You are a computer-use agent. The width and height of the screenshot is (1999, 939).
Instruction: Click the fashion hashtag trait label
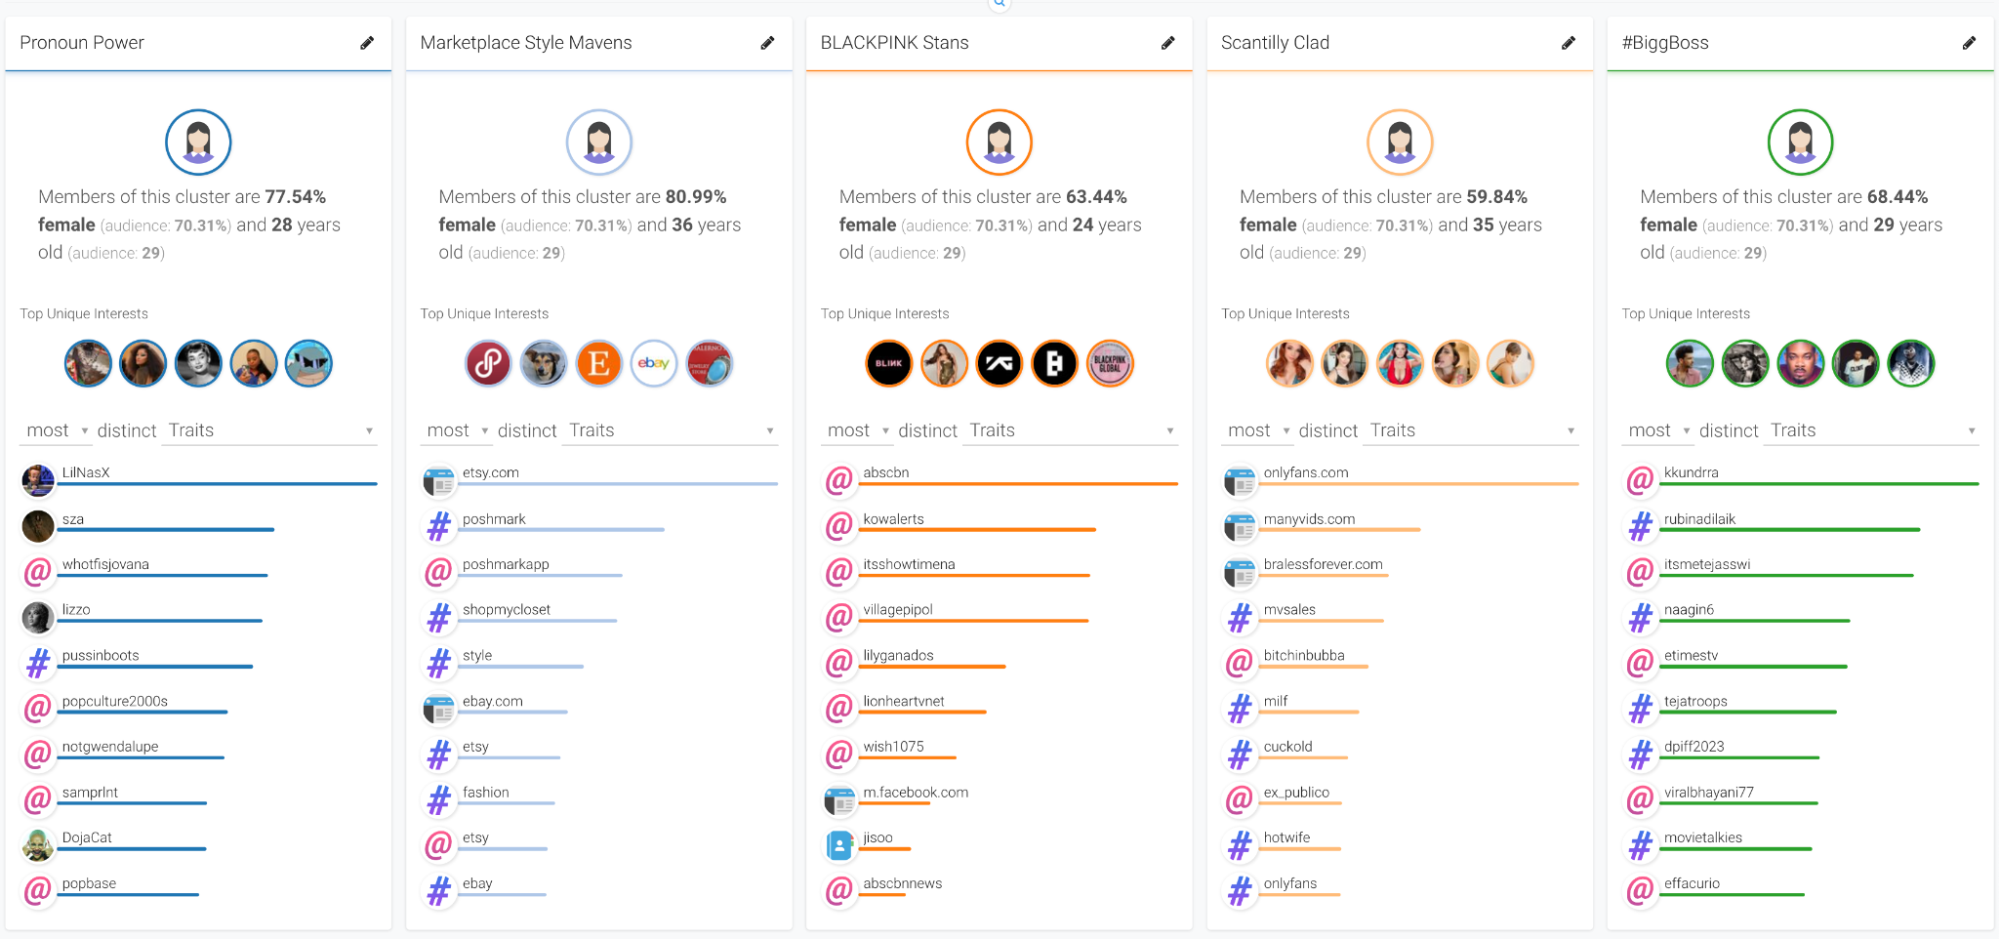click(x=486, y=792)
